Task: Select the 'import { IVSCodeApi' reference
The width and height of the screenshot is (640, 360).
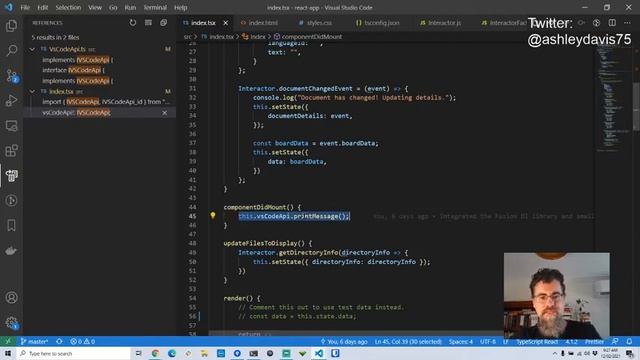Action: tap(106, 102)
